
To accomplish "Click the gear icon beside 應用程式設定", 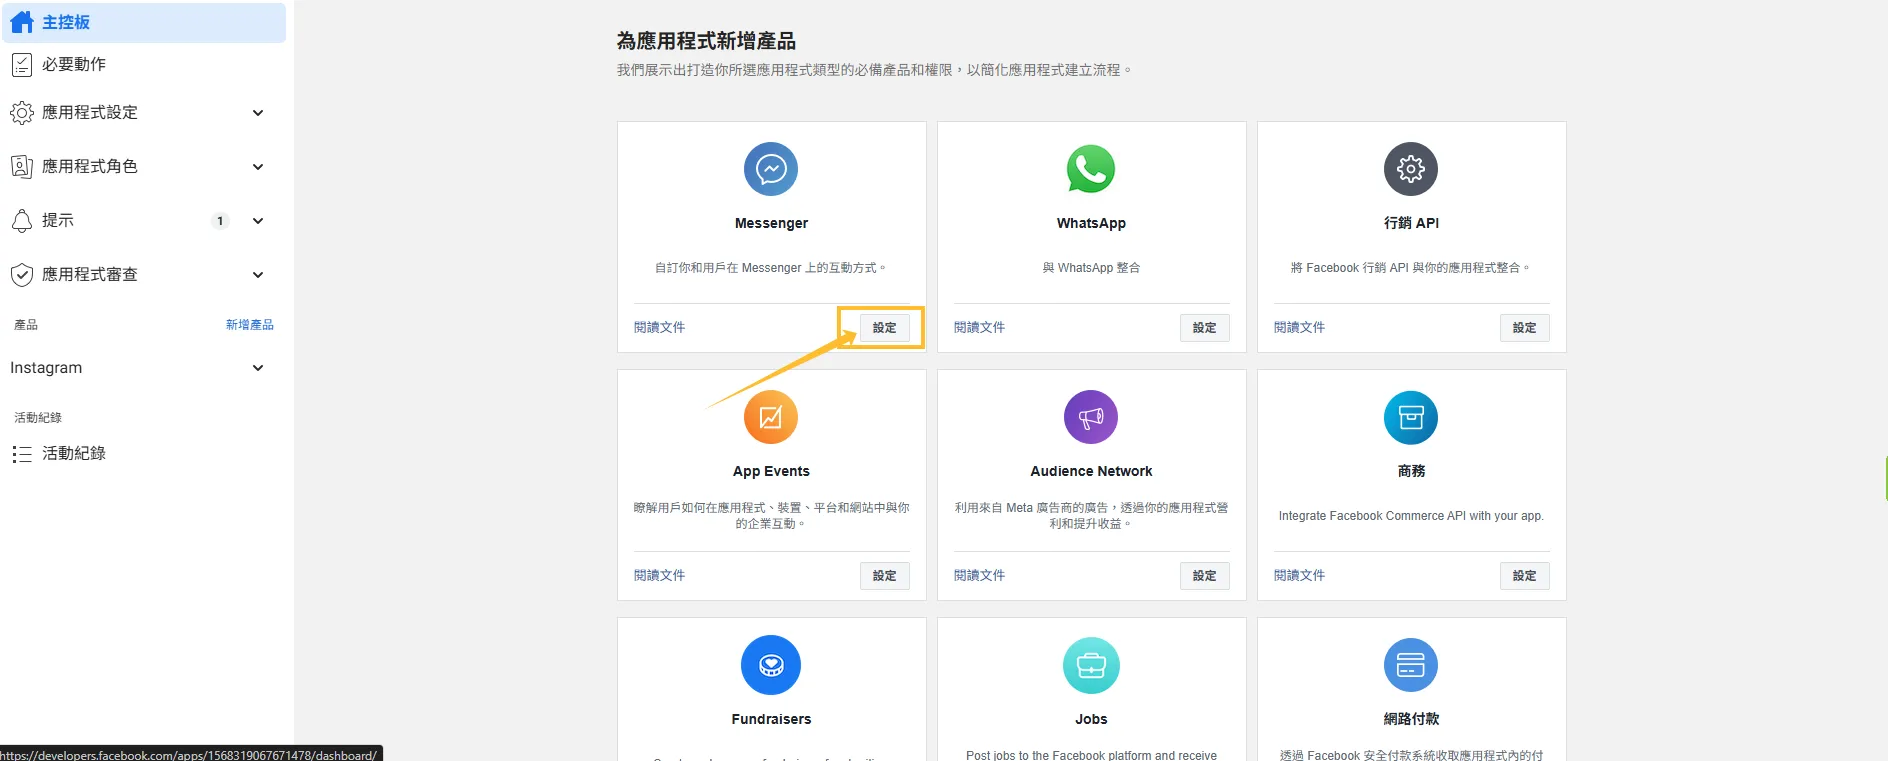I will [22, 113].
